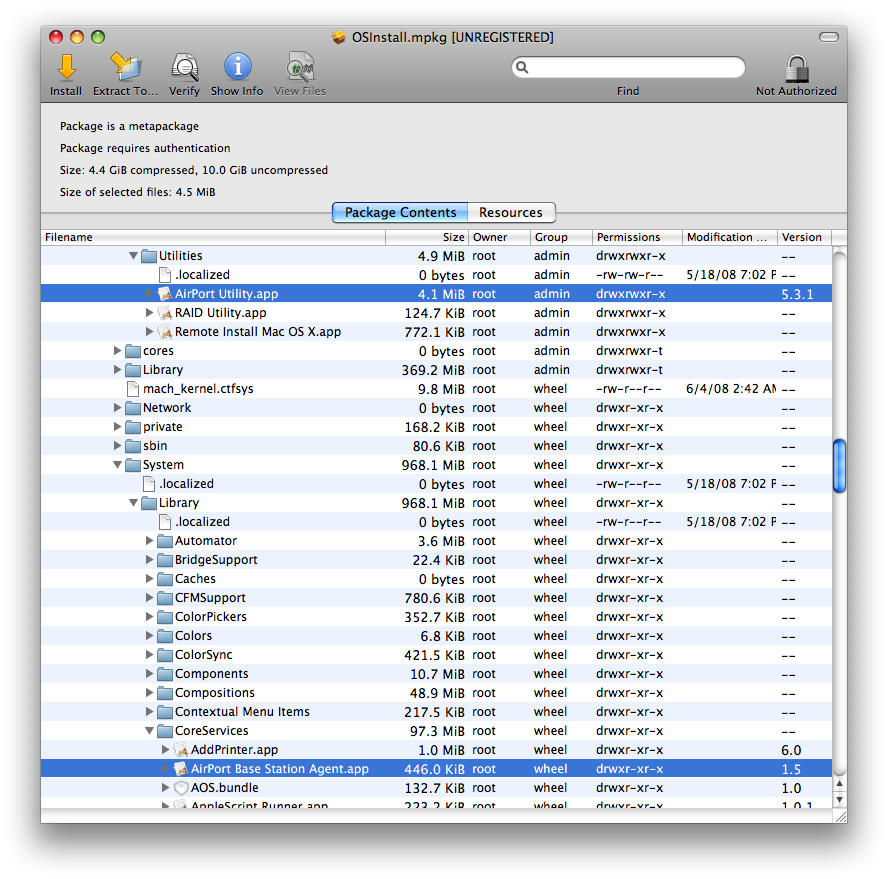The height and width of the screenshot is (879, 888).
Task: Click the -rw-rw-r-- permissions value
Action: 629,275
